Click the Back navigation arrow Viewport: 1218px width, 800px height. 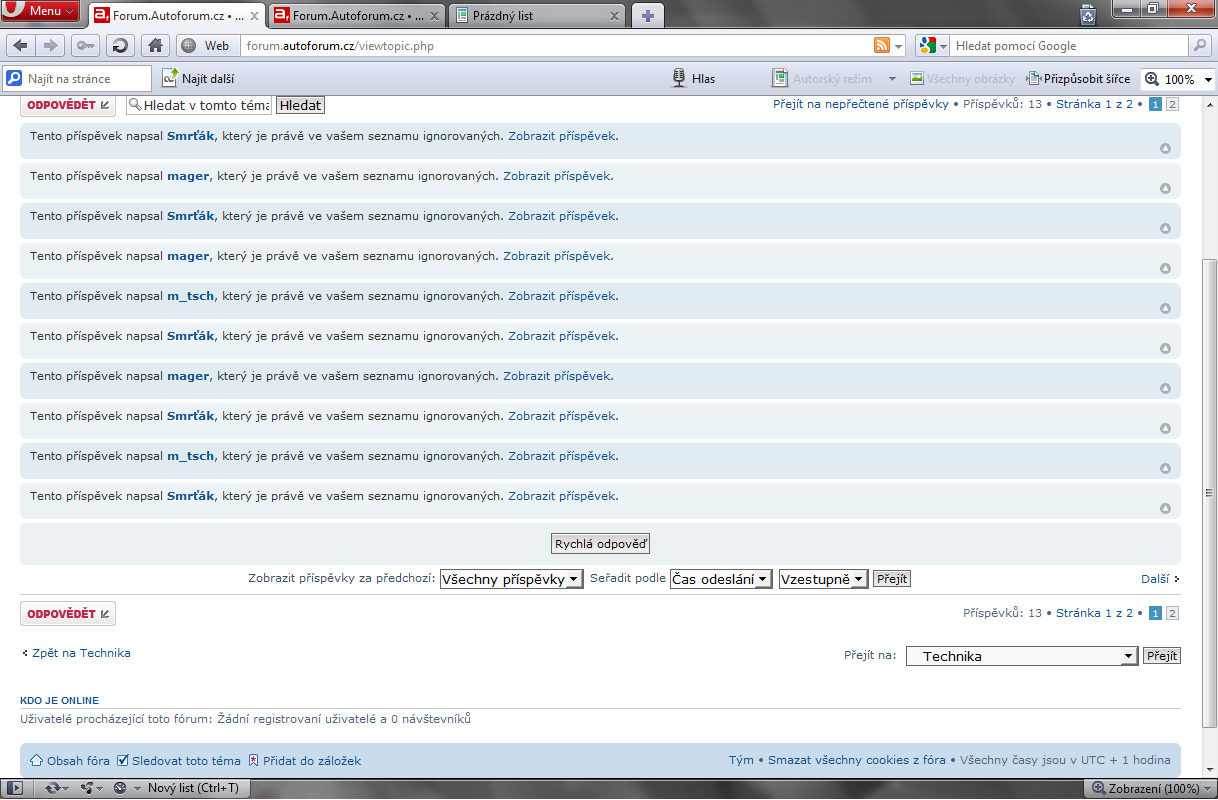tap(20, 46)
